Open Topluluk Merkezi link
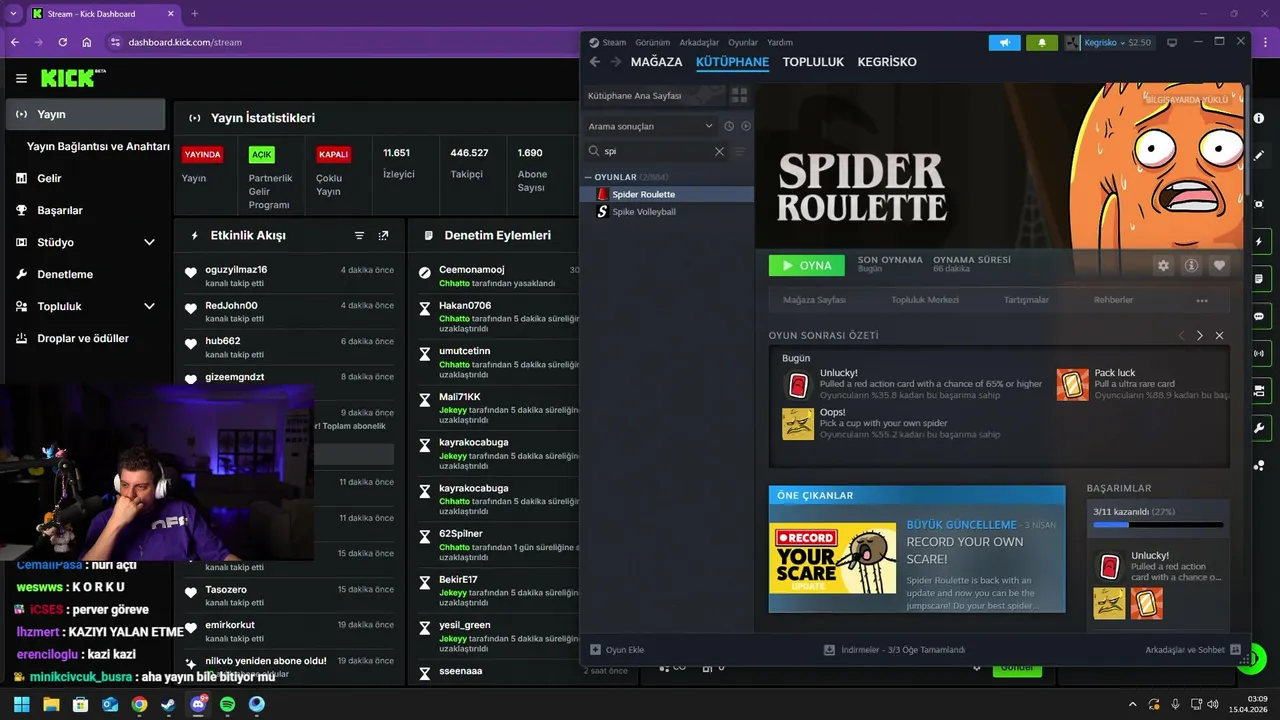The height and width of the screenshot is (720, 1280). [x=925, y=300]
